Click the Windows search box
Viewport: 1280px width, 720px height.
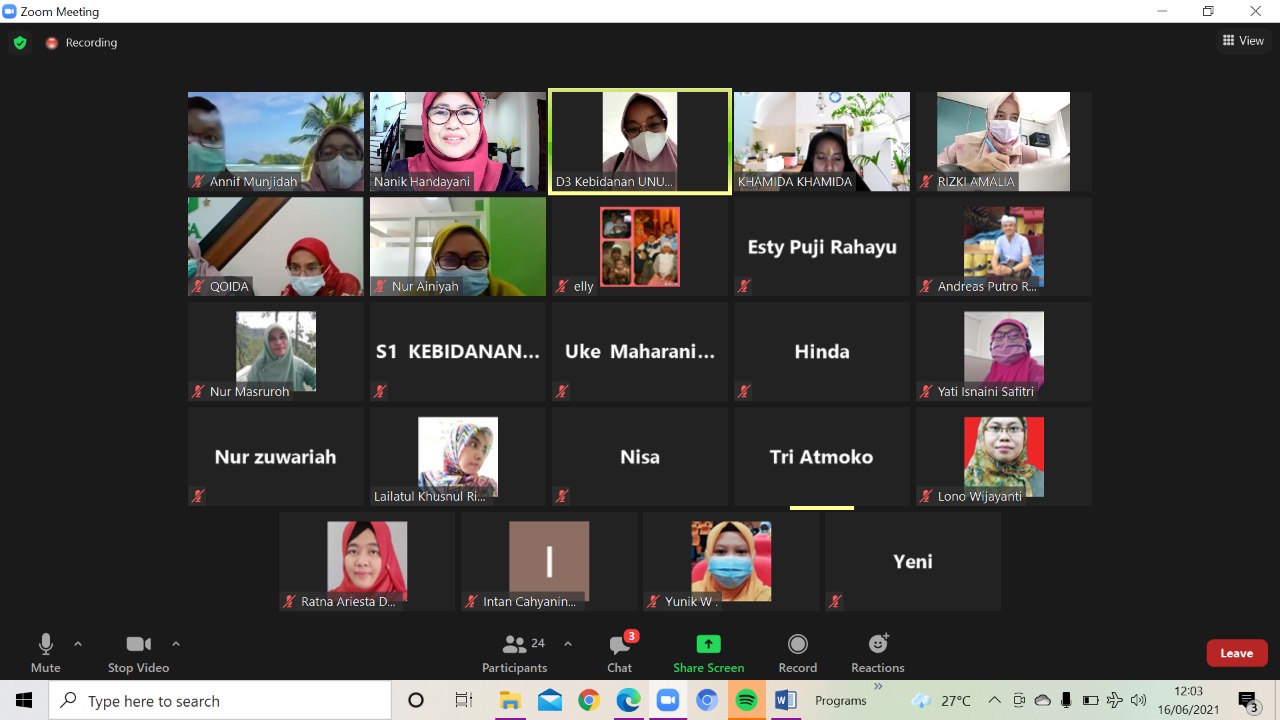click(220, 701)
